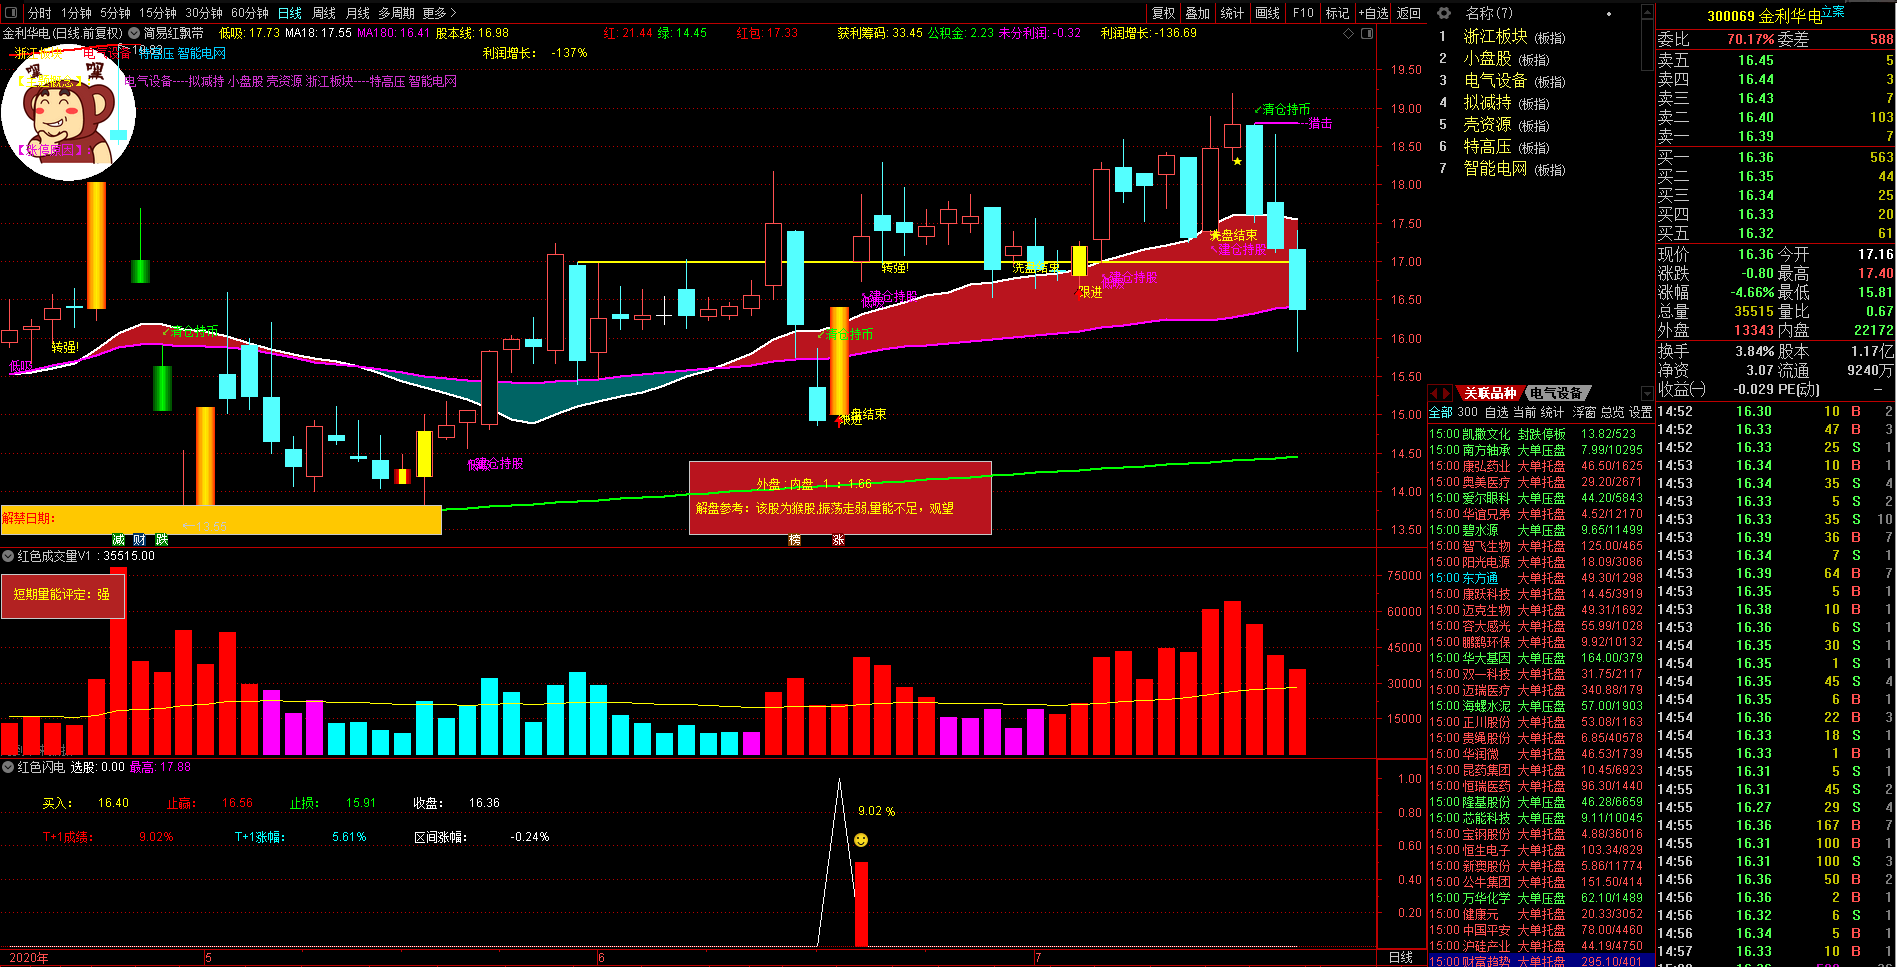Click the +自选 button

(x=1373, y=13)
